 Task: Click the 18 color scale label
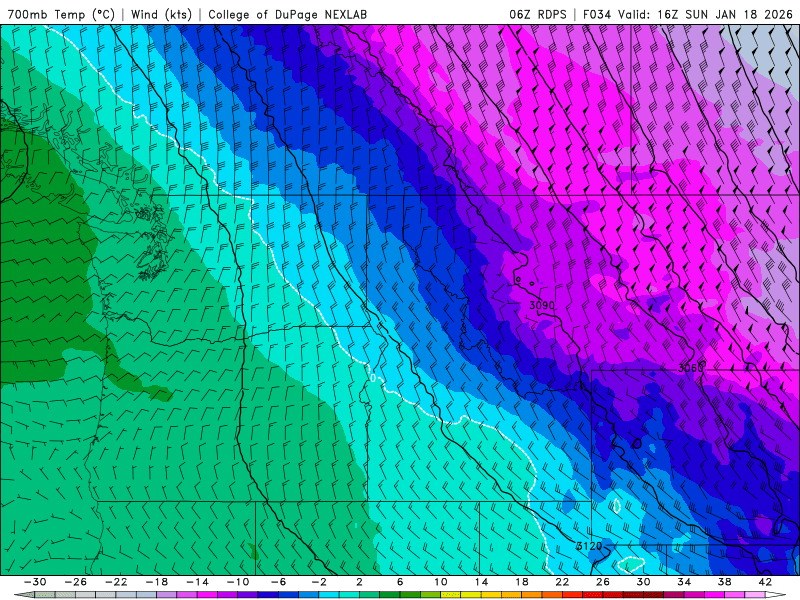[x=522, y=582]
